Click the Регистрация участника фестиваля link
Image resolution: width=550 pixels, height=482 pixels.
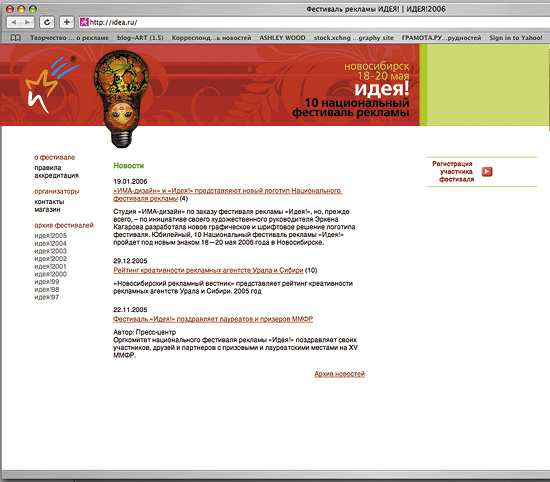coord(453,172)
